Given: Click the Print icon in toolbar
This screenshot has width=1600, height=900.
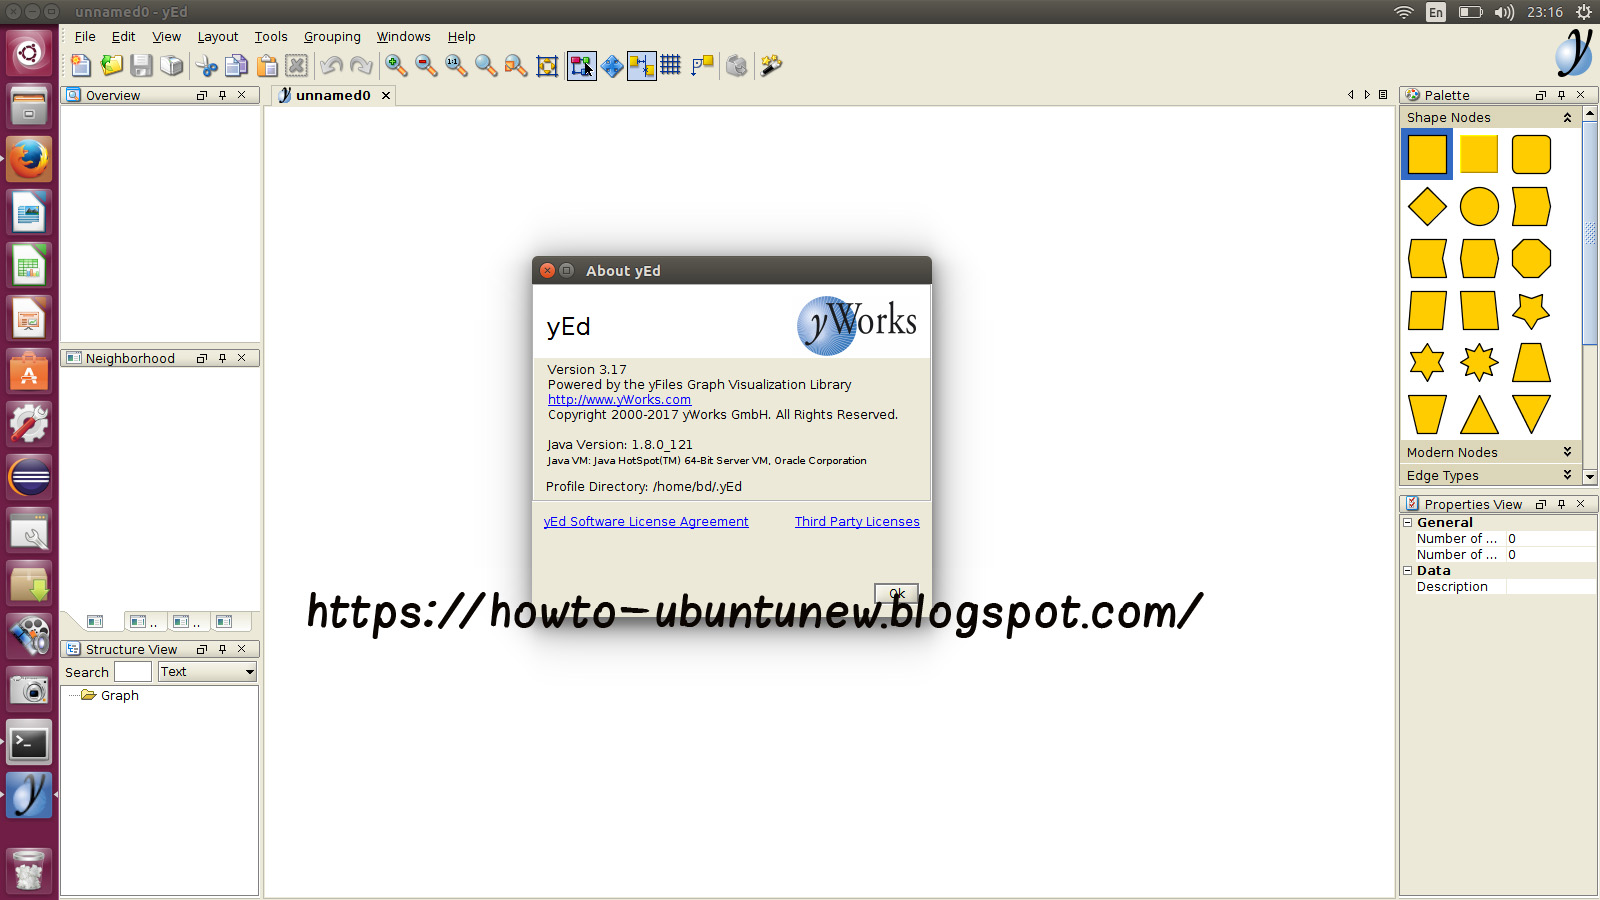Looking at the screenshot, I should point(172,66).
